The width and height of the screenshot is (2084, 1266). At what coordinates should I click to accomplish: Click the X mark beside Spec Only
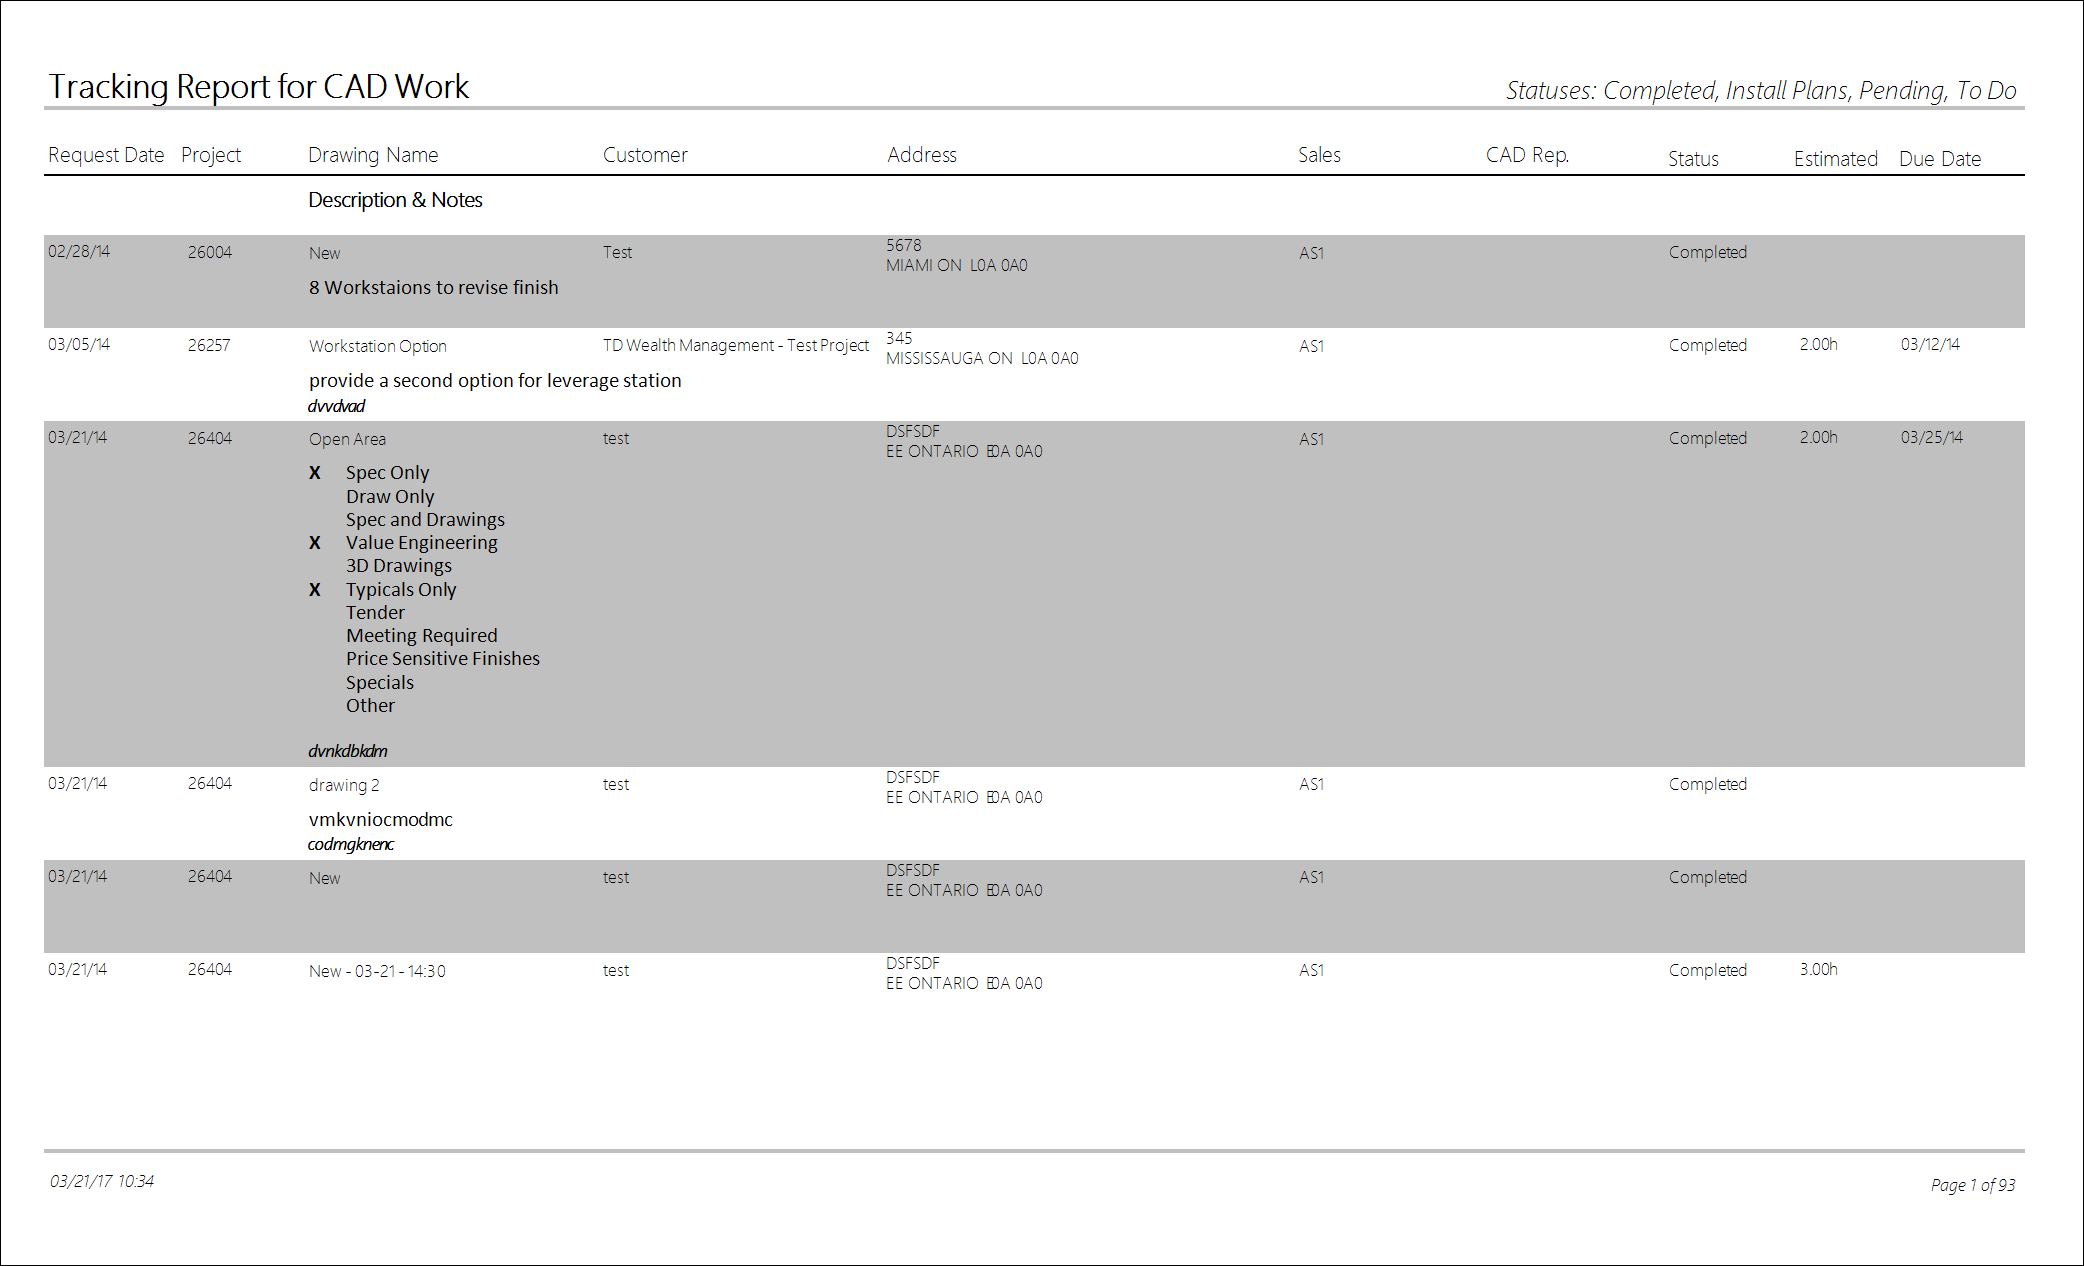click(315, 473)
